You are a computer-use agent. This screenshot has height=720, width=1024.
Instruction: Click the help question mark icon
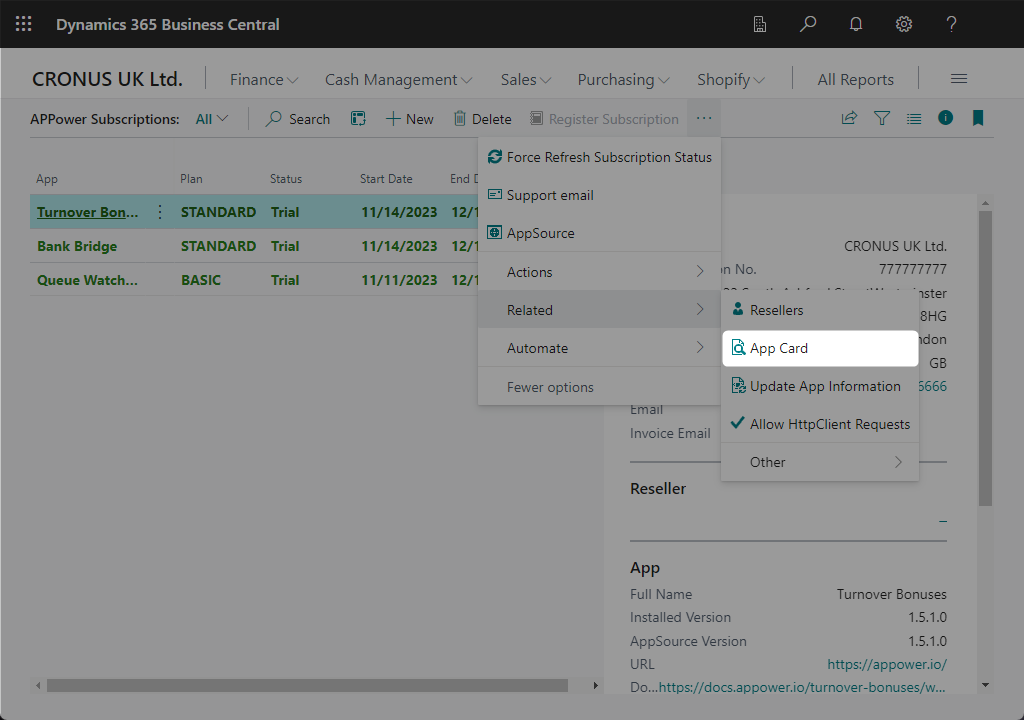click(x=951, y=24)
